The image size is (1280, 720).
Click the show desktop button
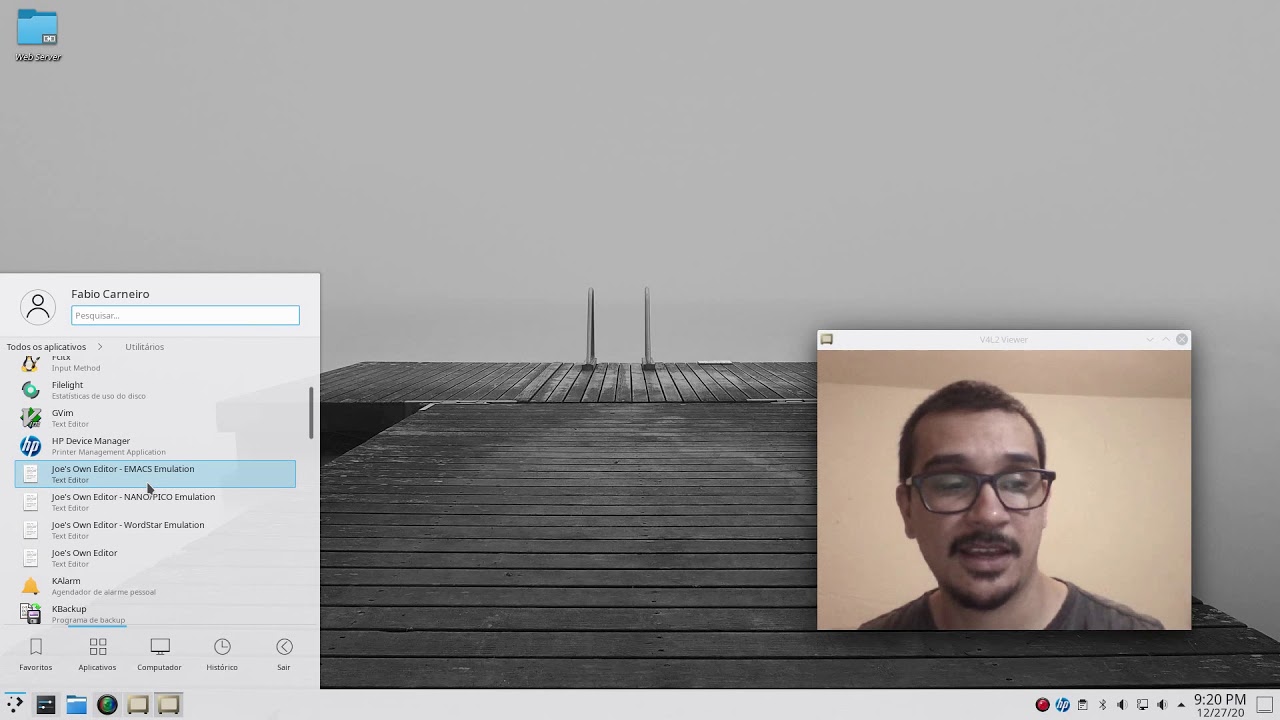[1264, 704]
